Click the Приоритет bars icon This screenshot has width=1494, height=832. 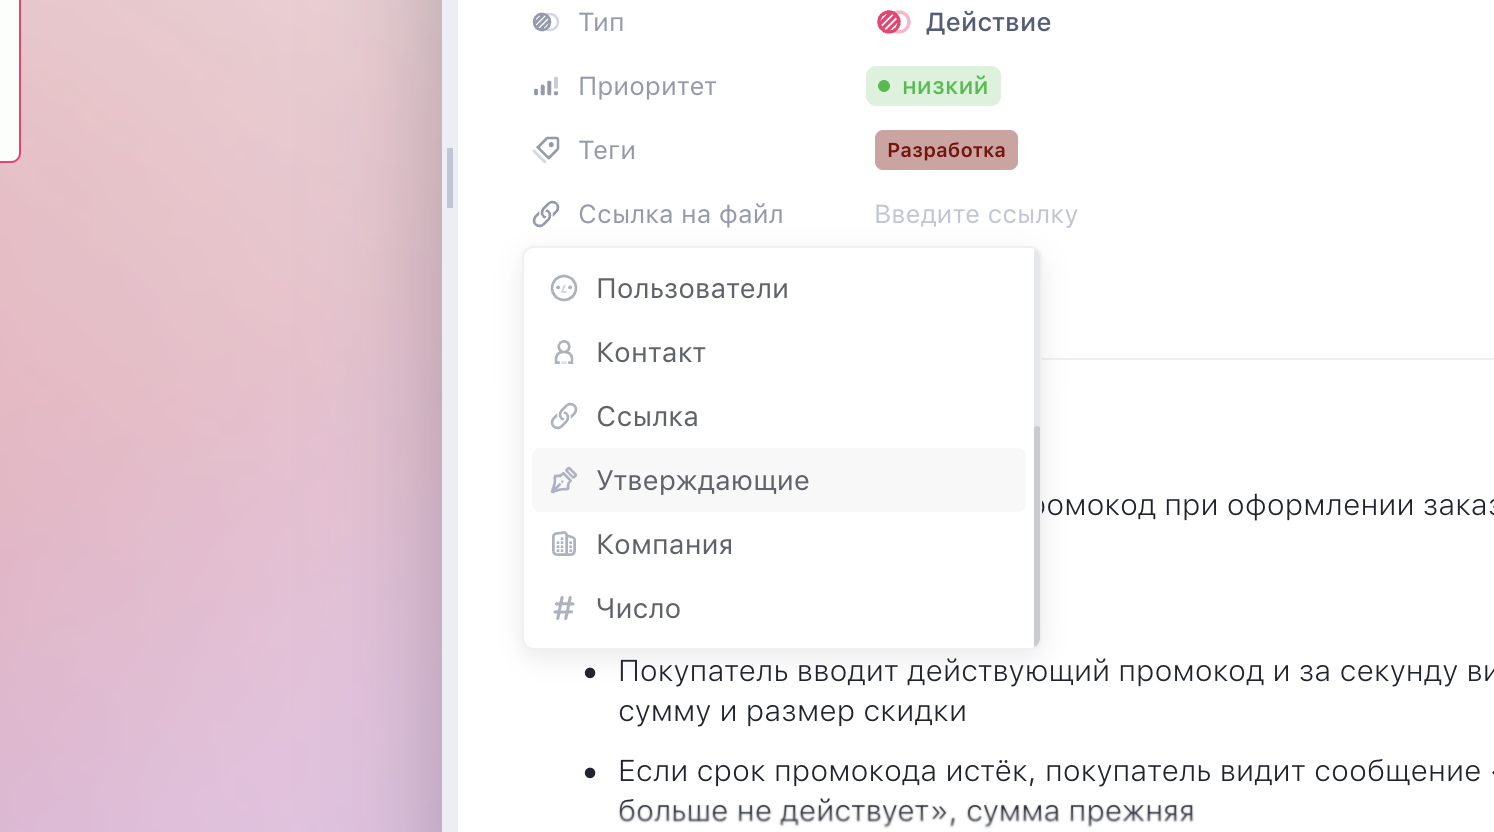point(546,87)
